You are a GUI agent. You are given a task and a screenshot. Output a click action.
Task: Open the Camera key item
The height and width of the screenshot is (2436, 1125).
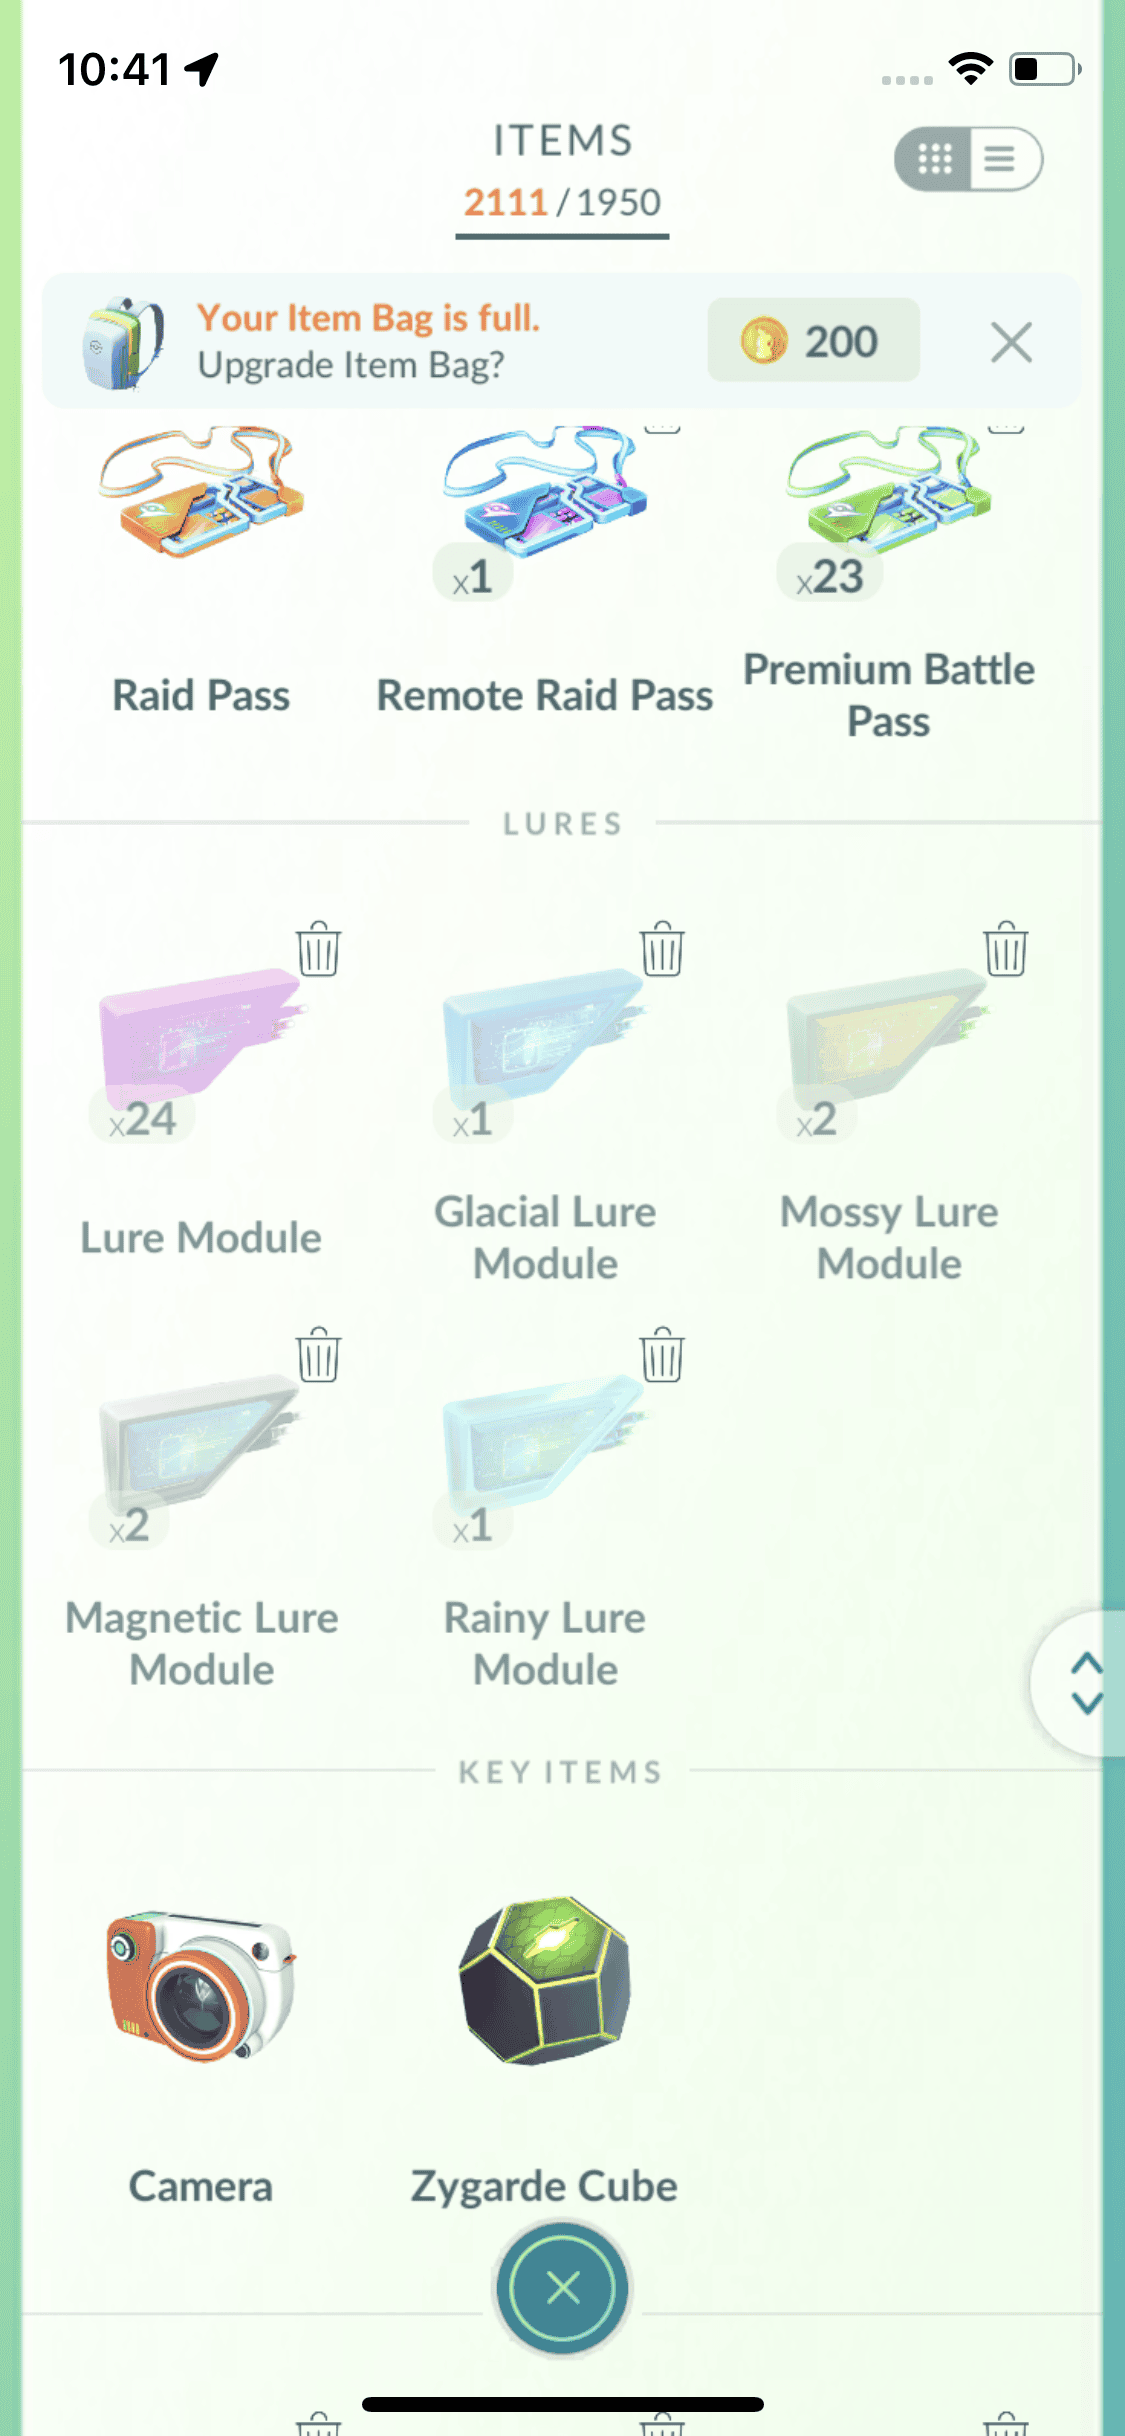tap(200, 1985)
